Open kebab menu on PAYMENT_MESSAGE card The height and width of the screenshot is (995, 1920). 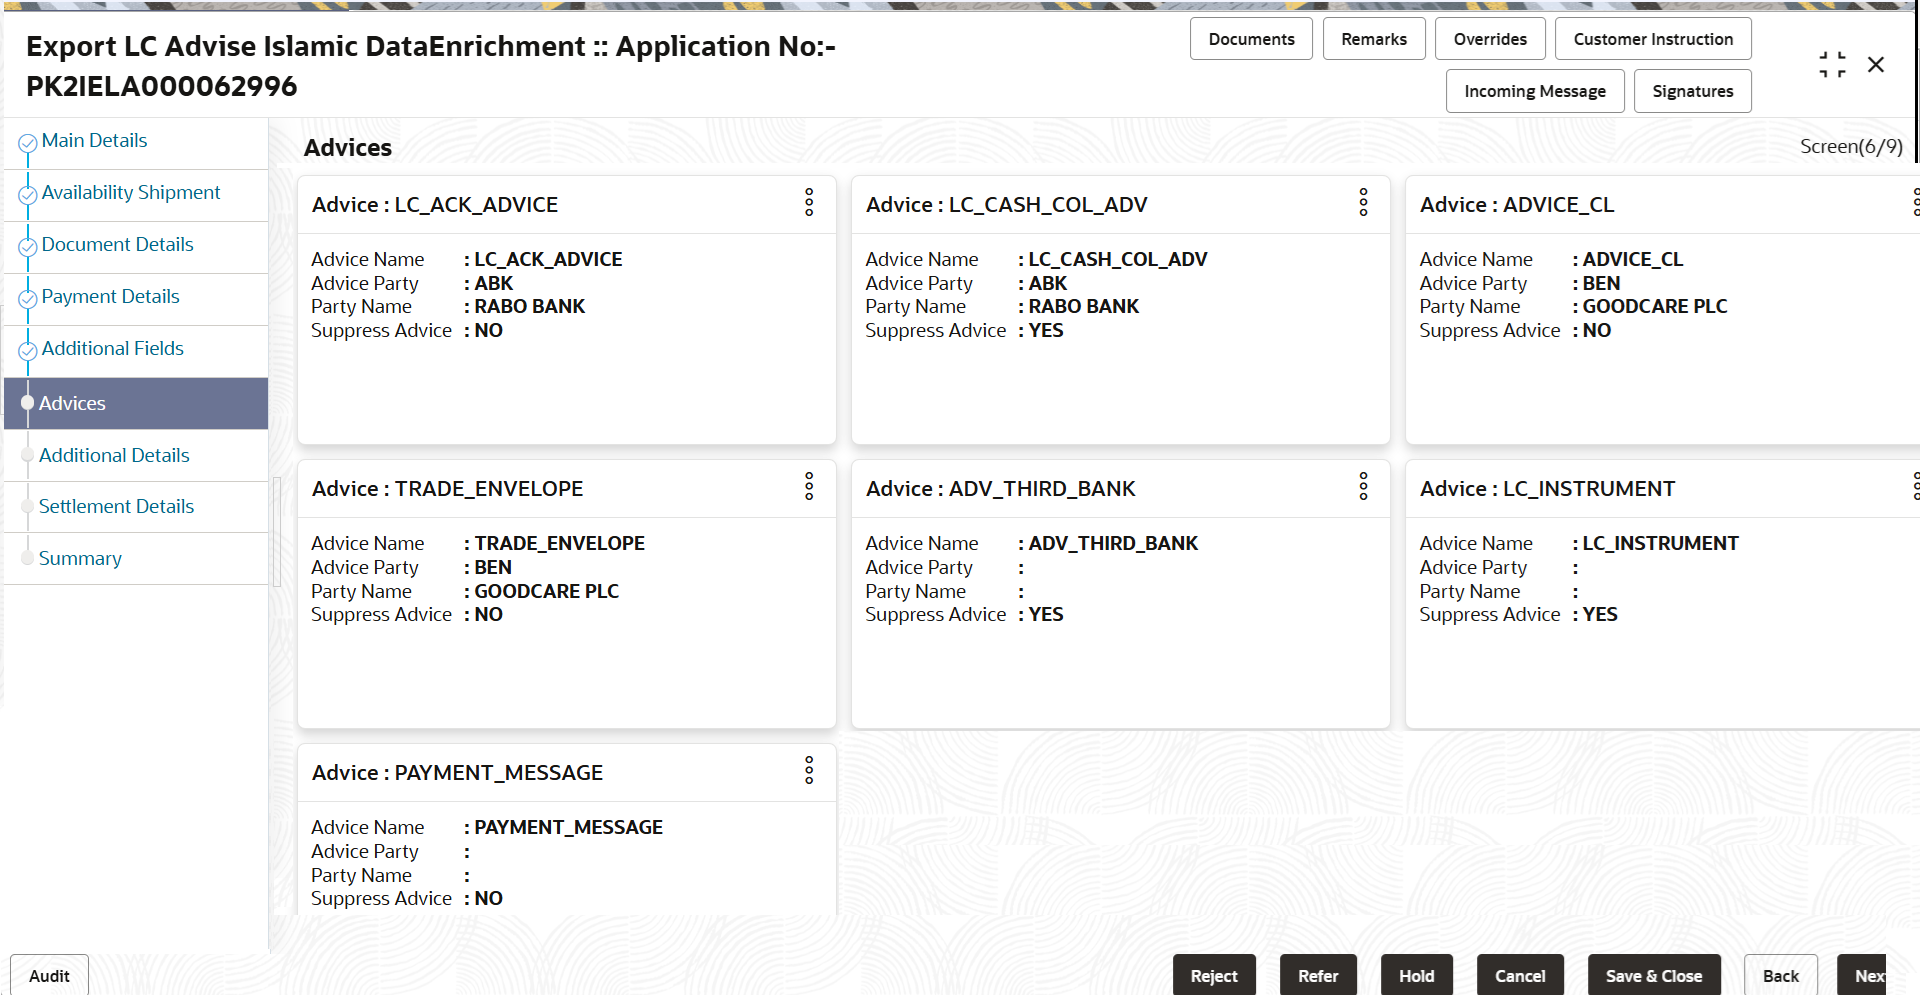[809, 771]
